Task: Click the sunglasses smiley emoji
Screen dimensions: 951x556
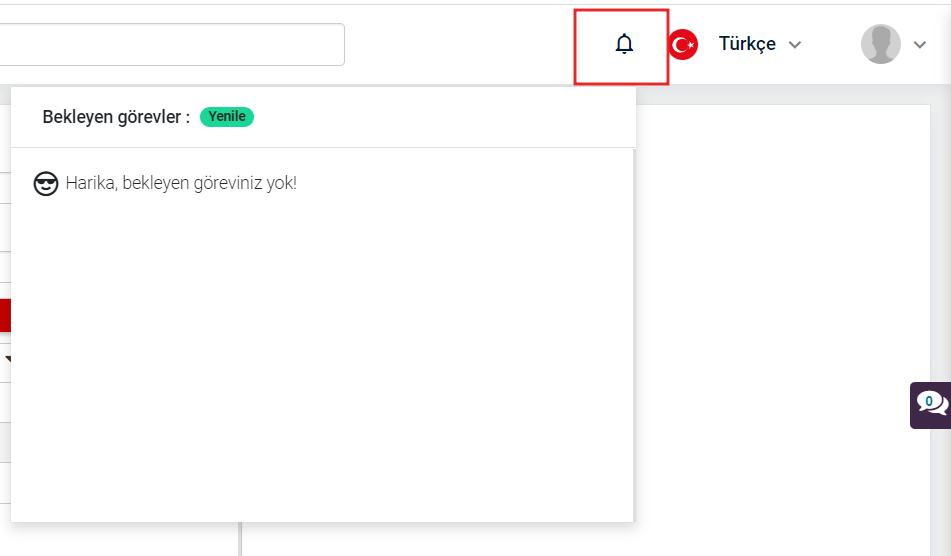Action: (x=45, y=183)
